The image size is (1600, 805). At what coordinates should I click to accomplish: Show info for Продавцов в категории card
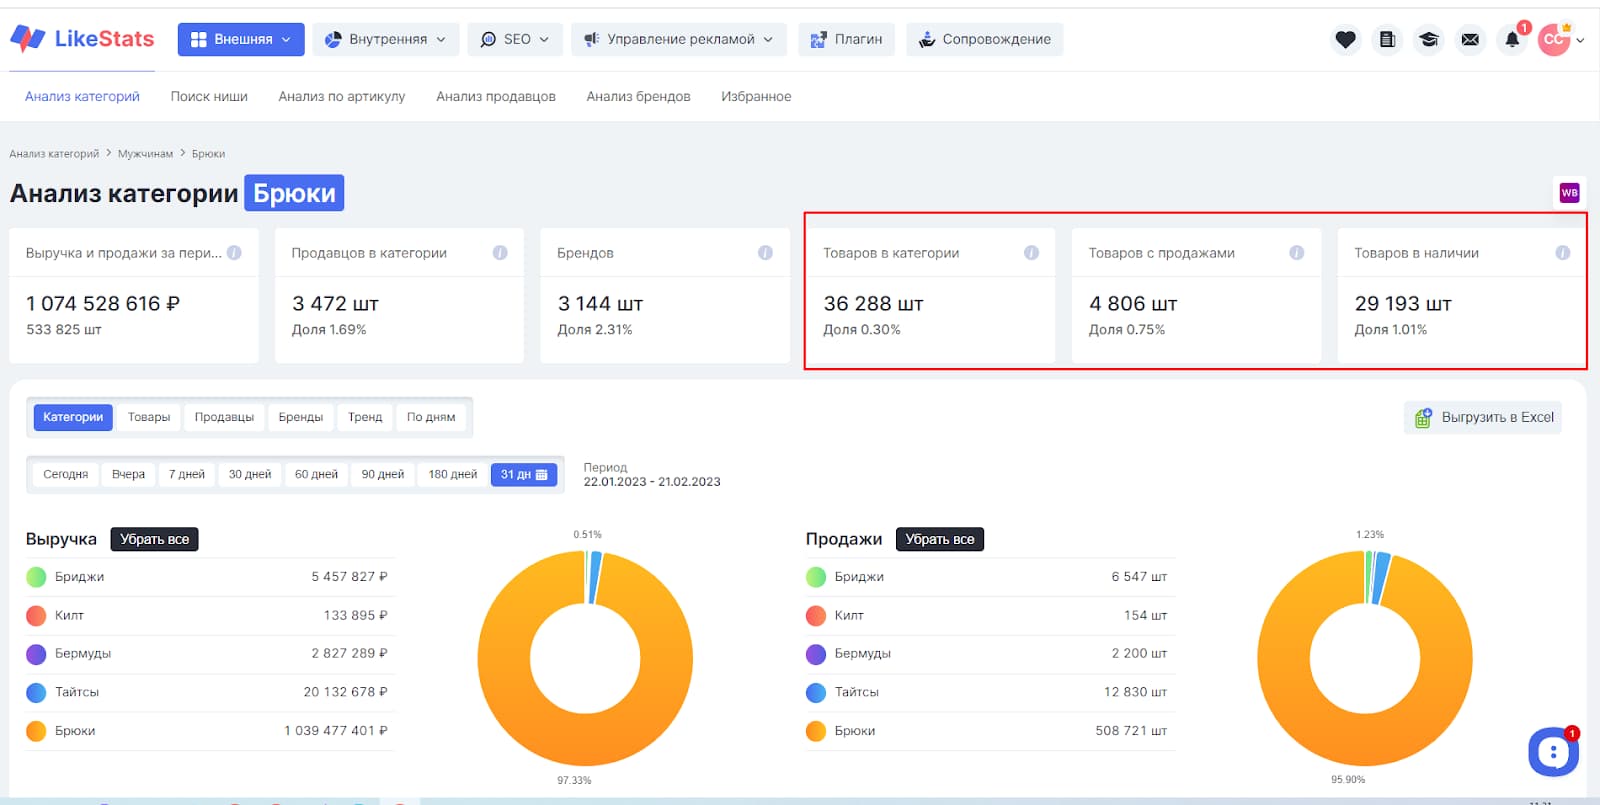(500, 253)
